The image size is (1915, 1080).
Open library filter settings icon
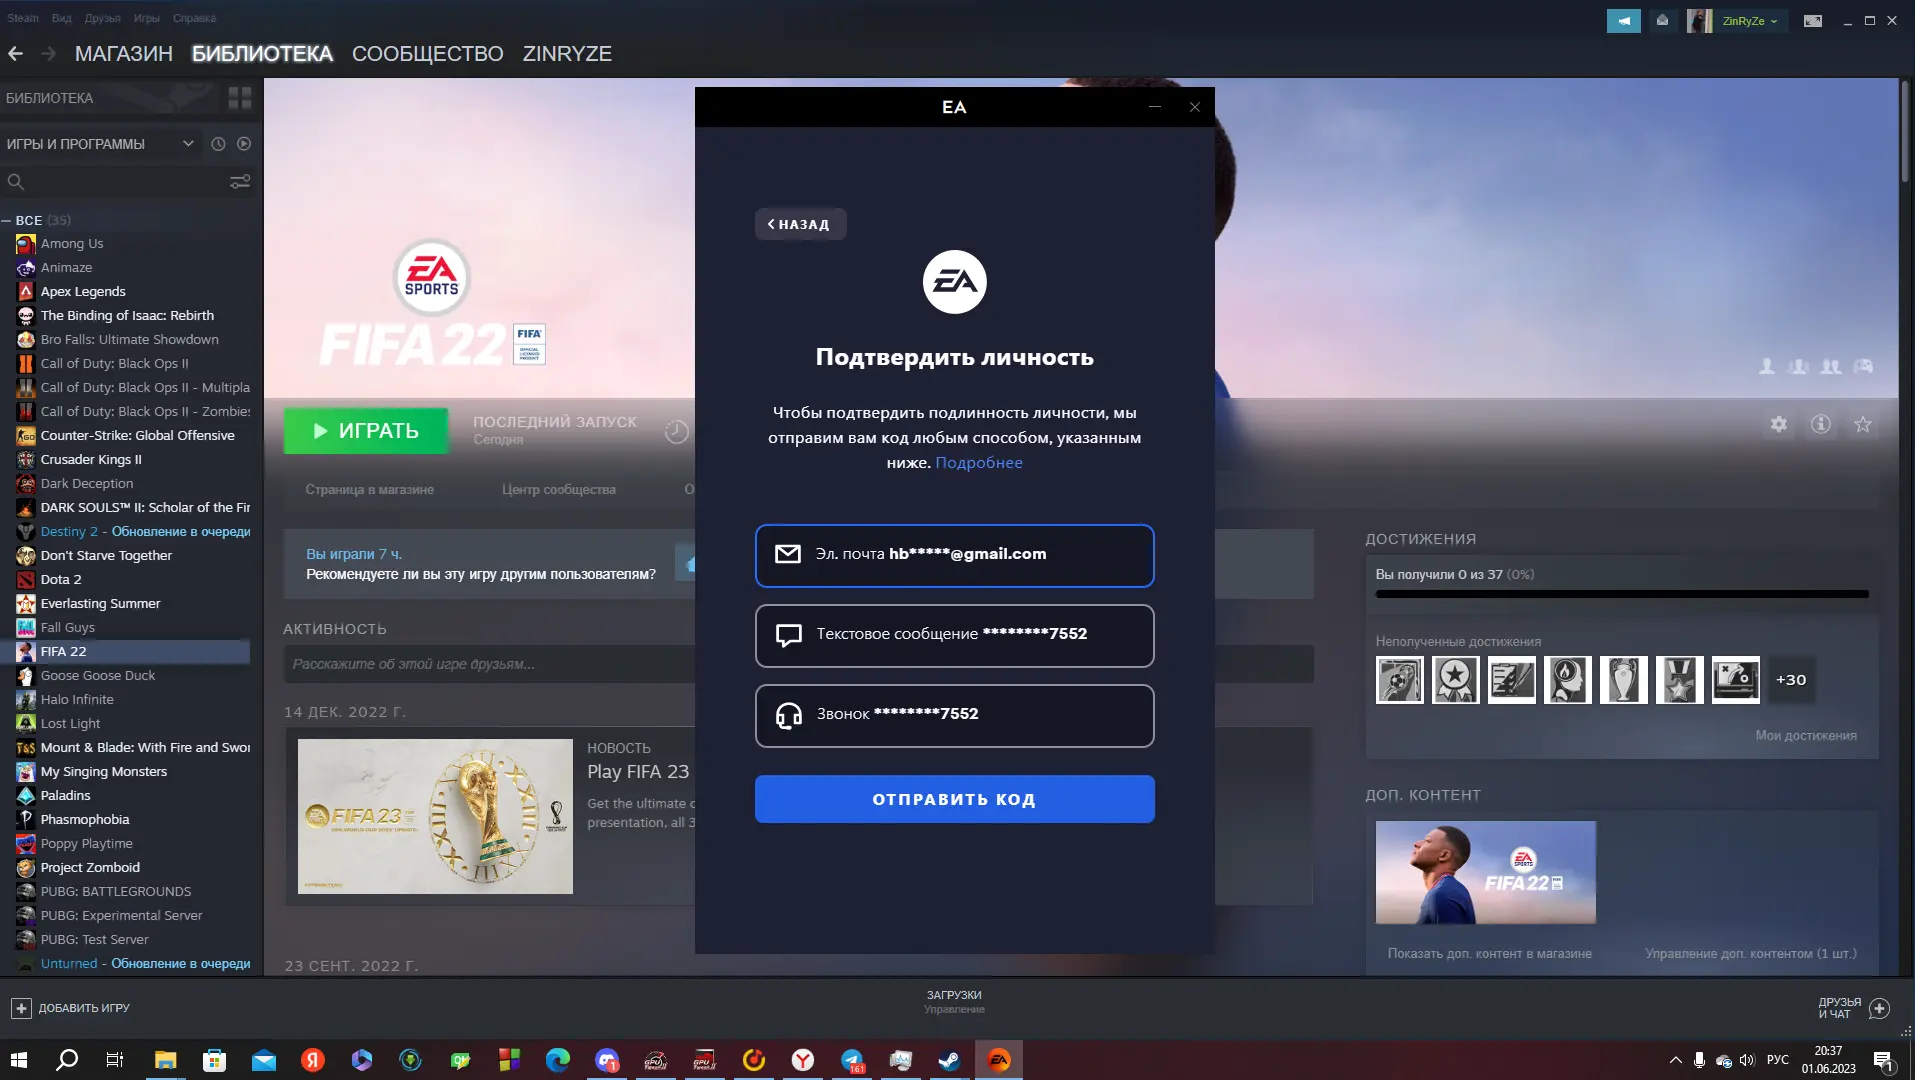240,182
